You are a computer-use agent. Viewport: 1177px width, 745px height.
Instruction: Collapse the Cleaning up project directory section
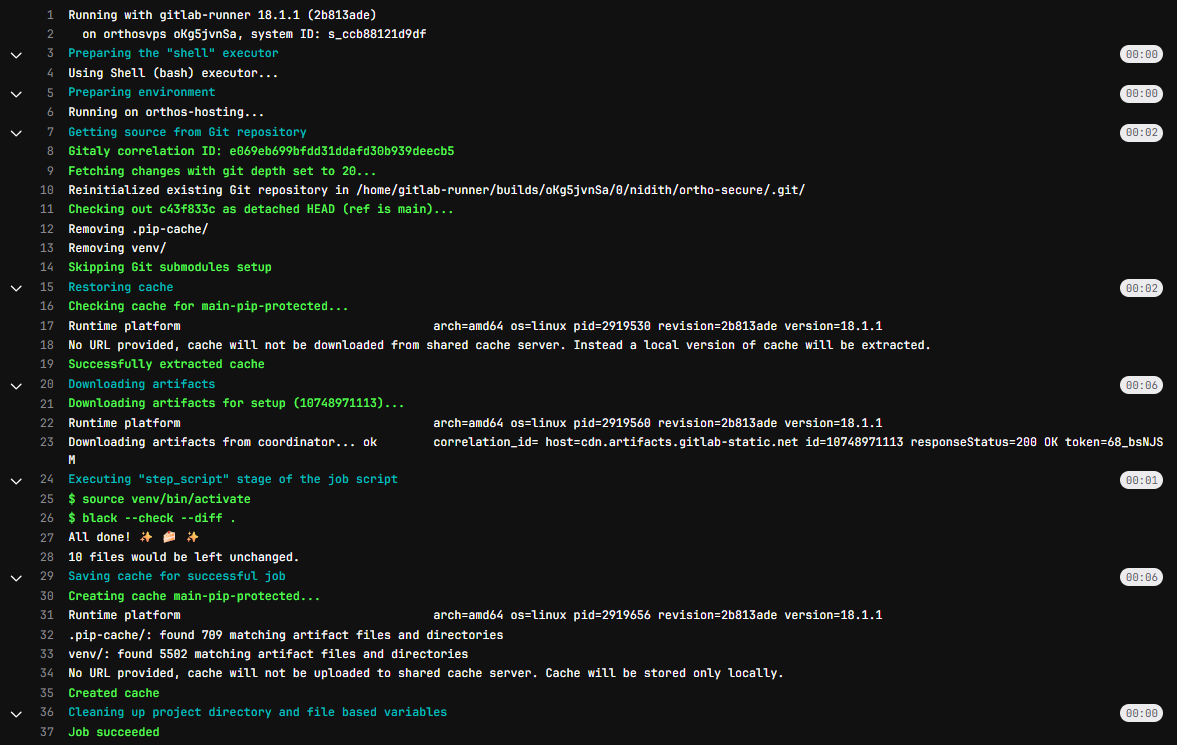click(x=16, y=713)
